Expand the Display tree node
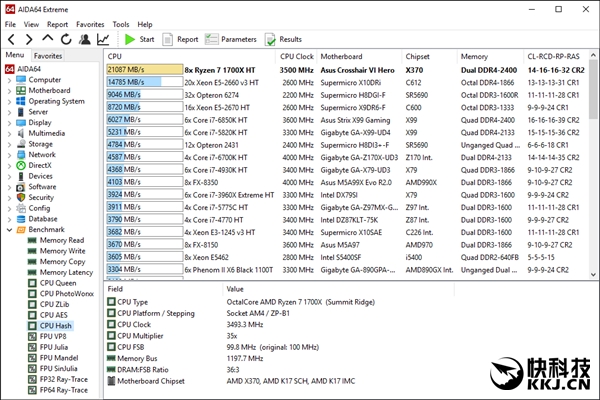 [9, 123]
